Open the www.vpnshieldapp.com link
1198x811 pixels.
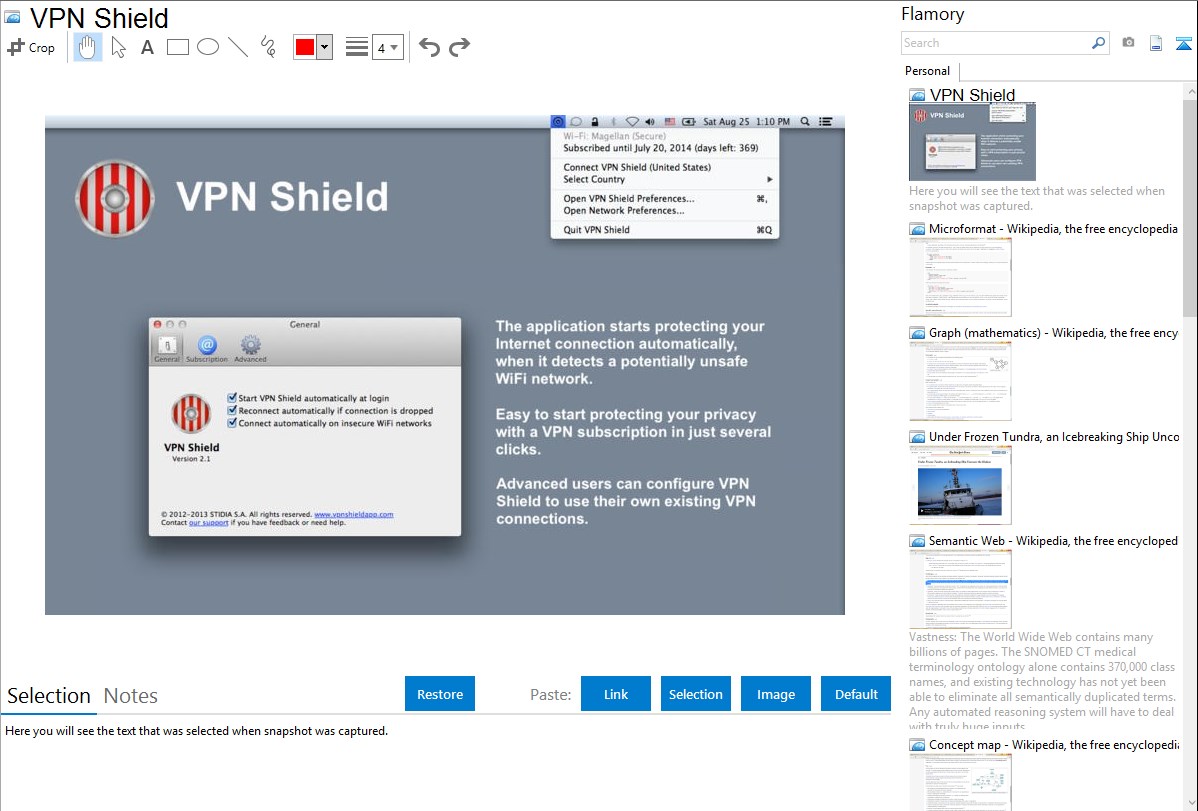[354, 514]
